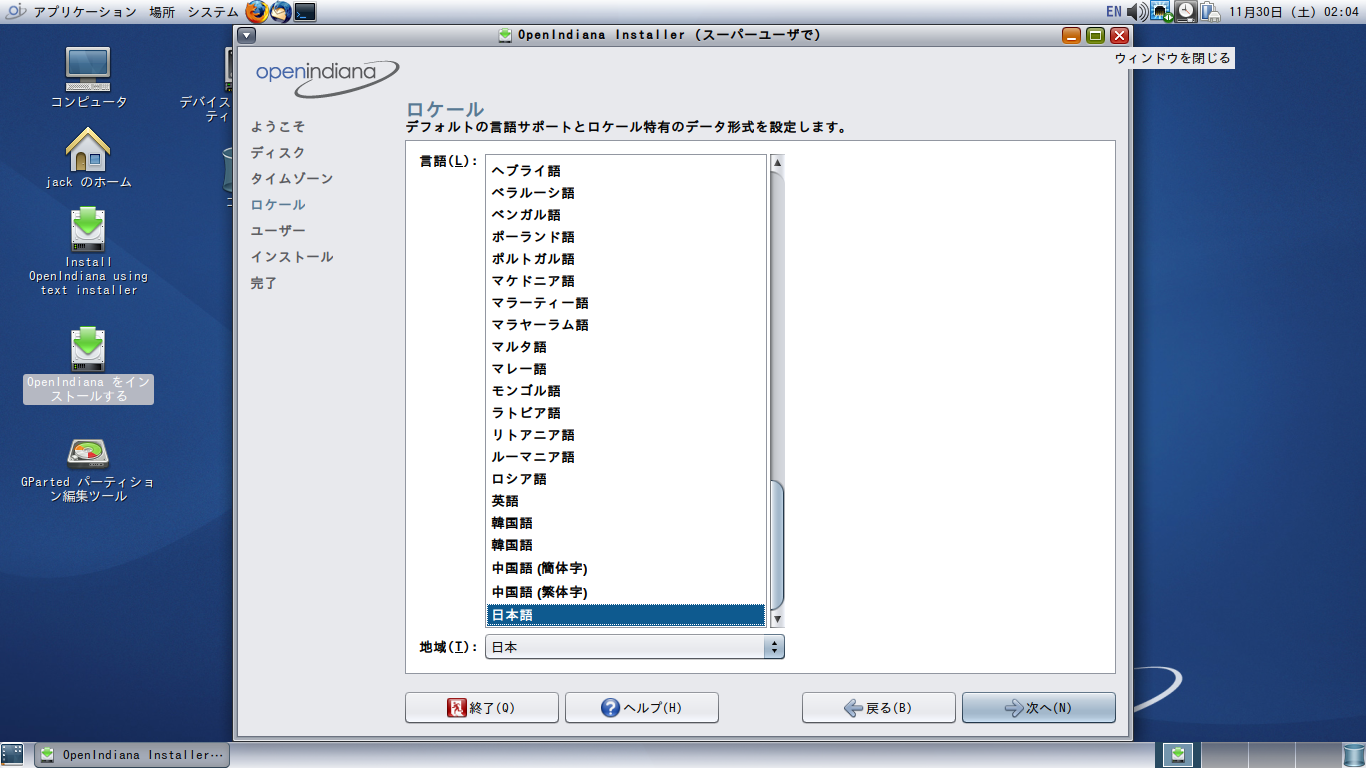Select 英語 in language list
1366x768 pixels.
pos(626,501)
